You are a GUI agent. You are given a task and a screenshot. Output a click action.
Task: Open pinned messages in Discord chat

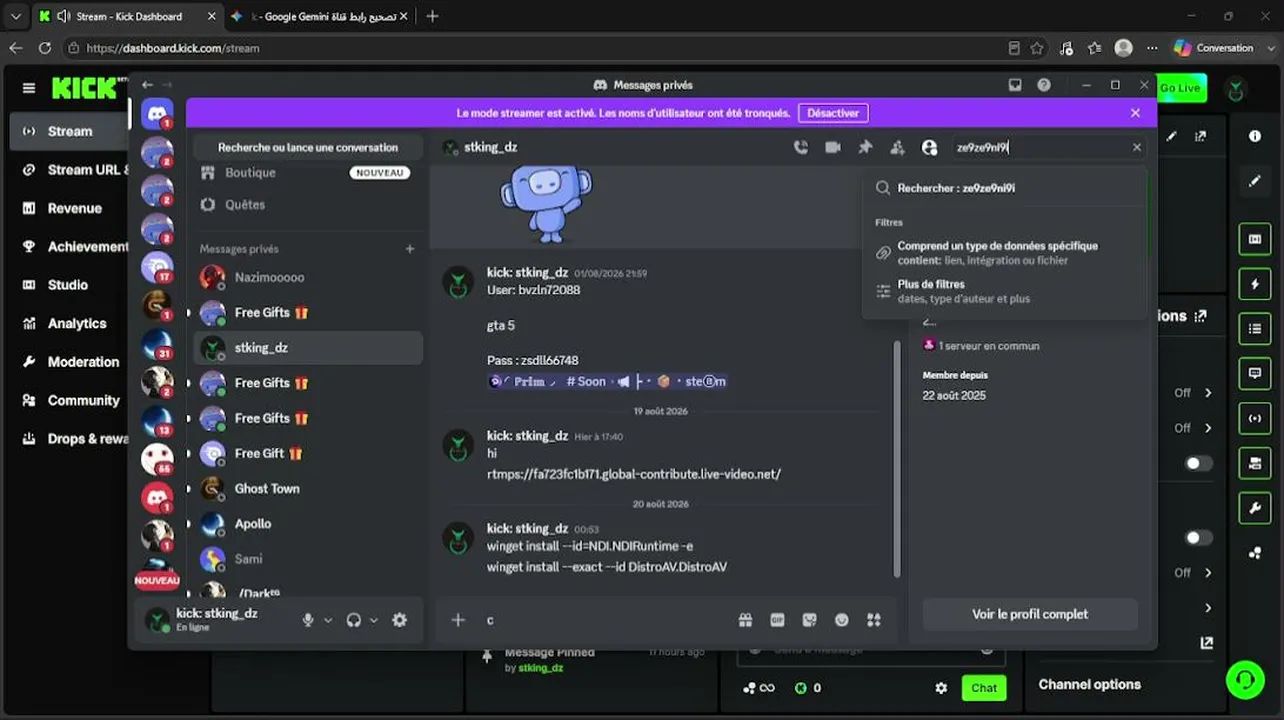tap(865, 147)
